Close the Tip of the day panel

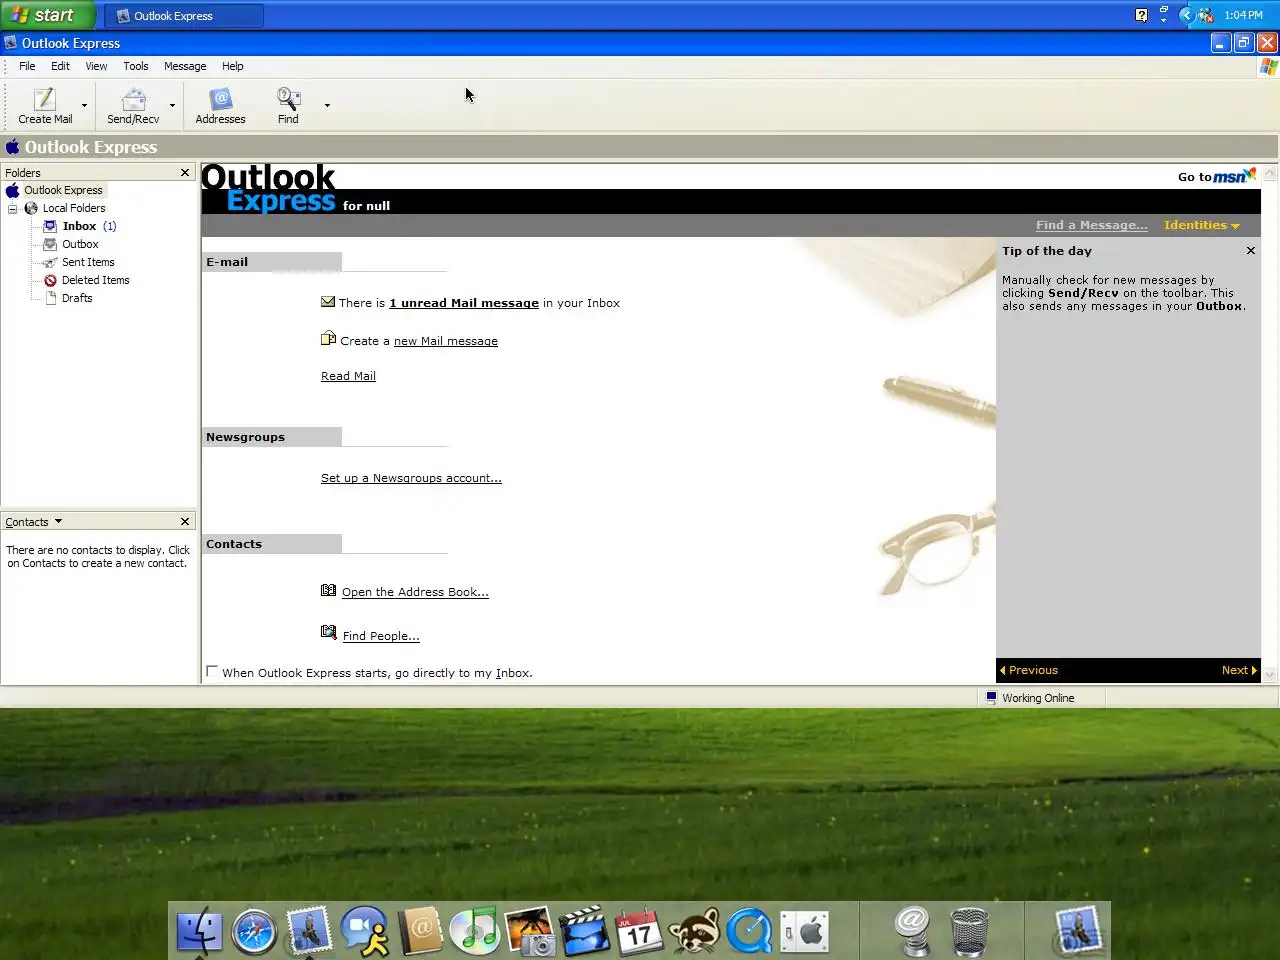(x=1251, y=251)
